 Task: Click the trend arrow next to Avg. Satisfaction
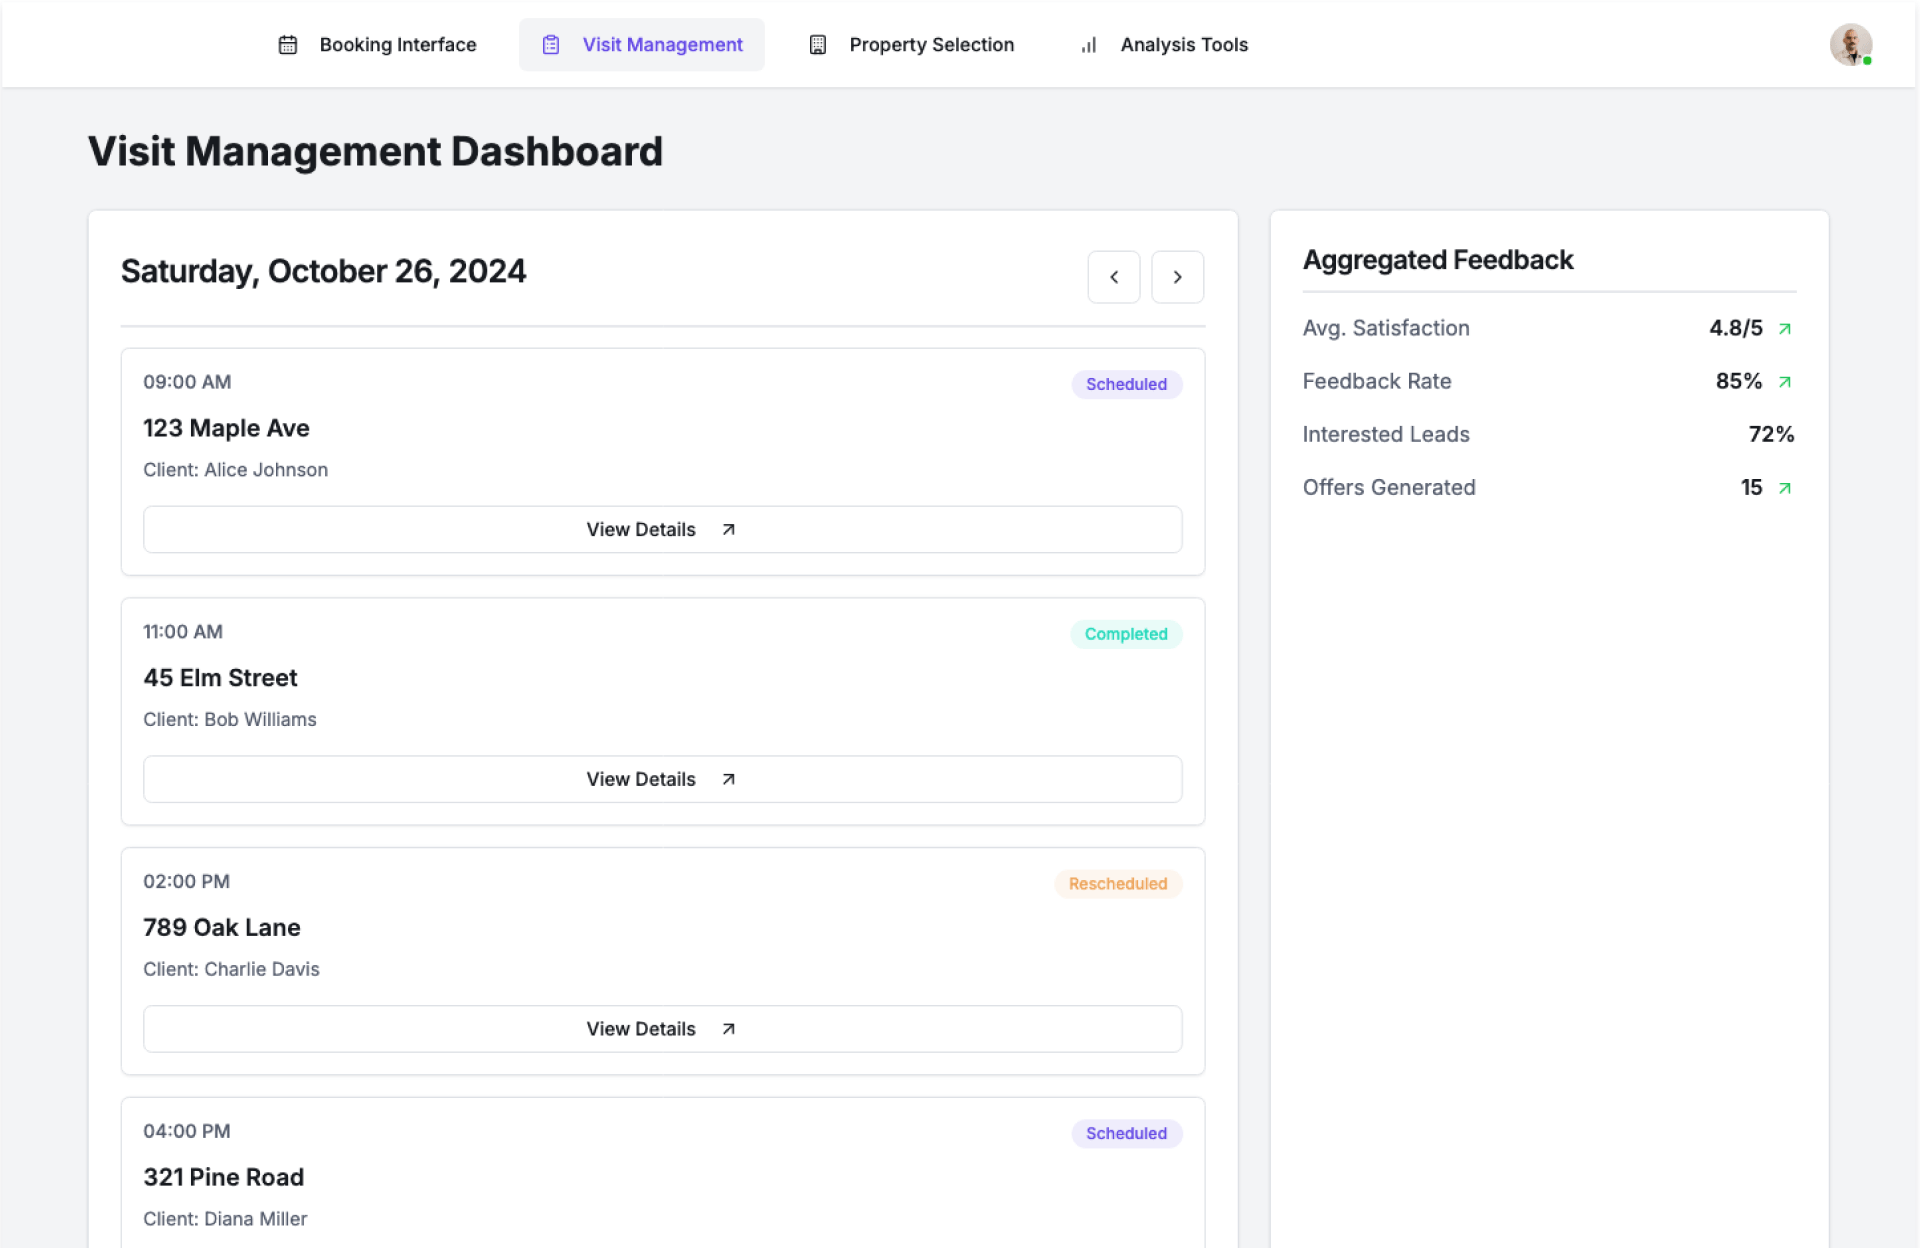point(1785,329)
